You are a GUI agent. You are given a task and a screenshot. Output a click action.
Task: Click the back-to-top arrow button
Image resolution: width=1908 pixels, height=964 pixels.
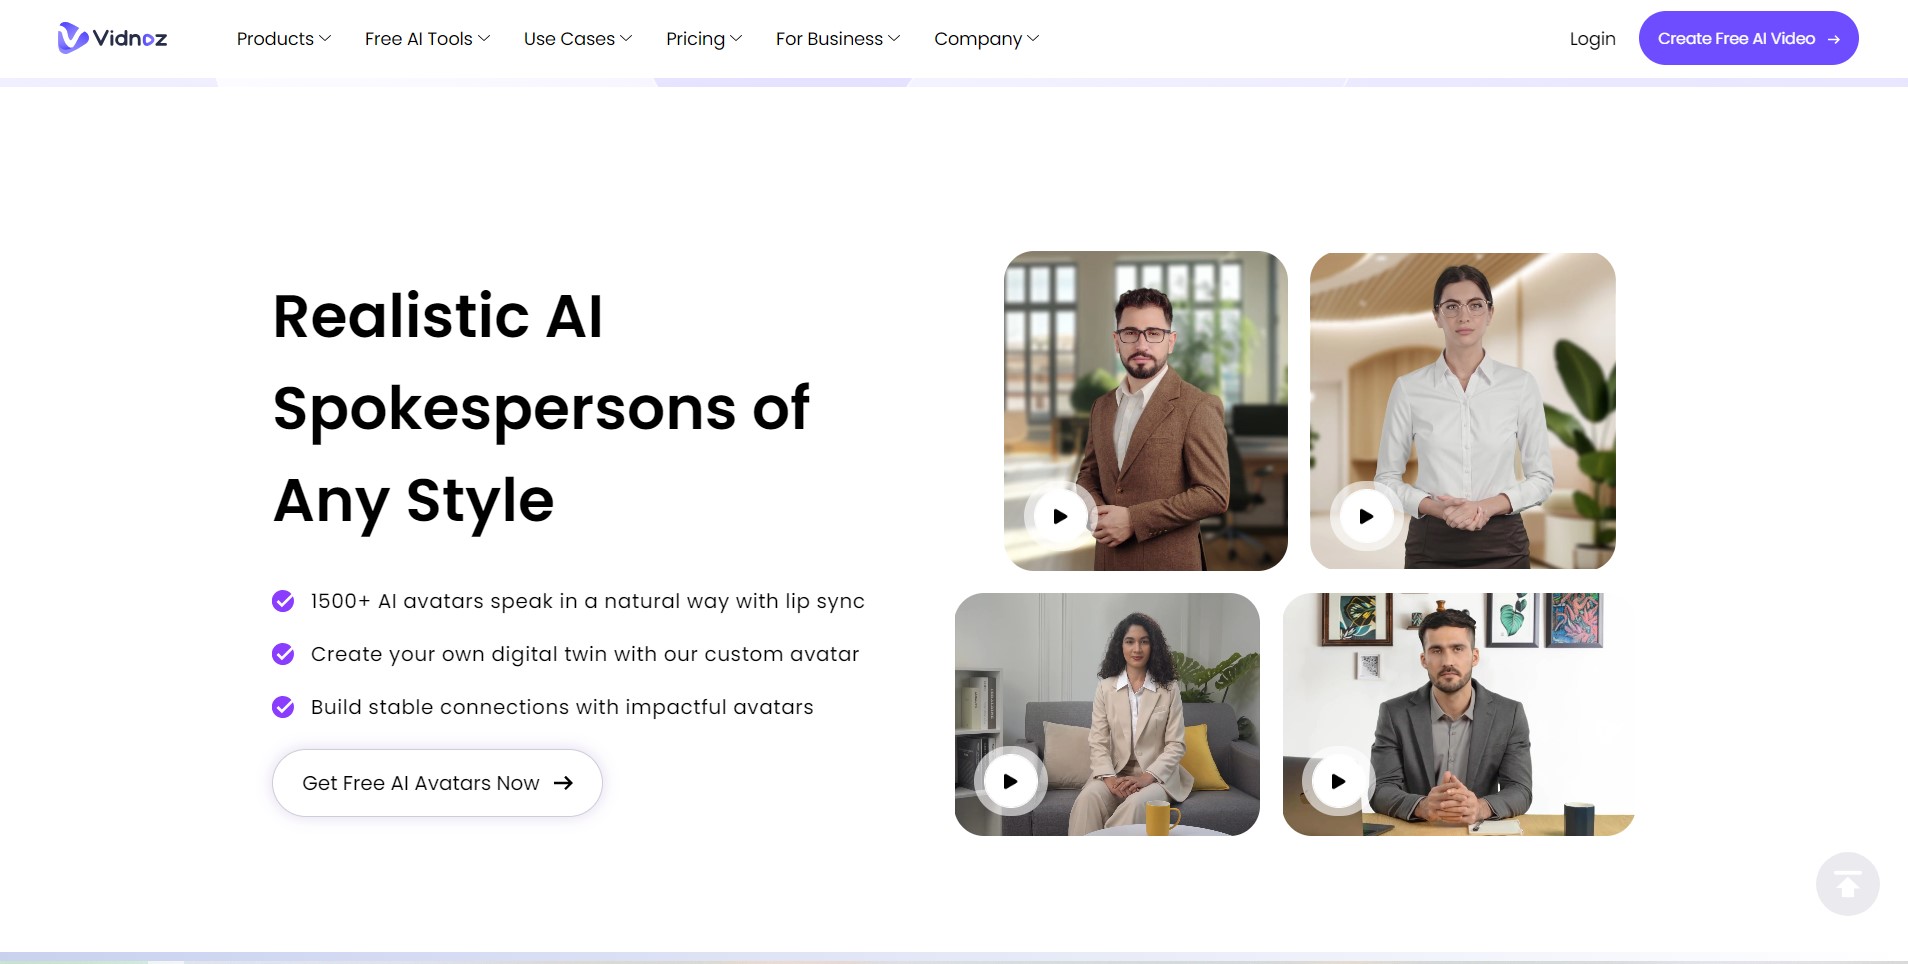1847,884
